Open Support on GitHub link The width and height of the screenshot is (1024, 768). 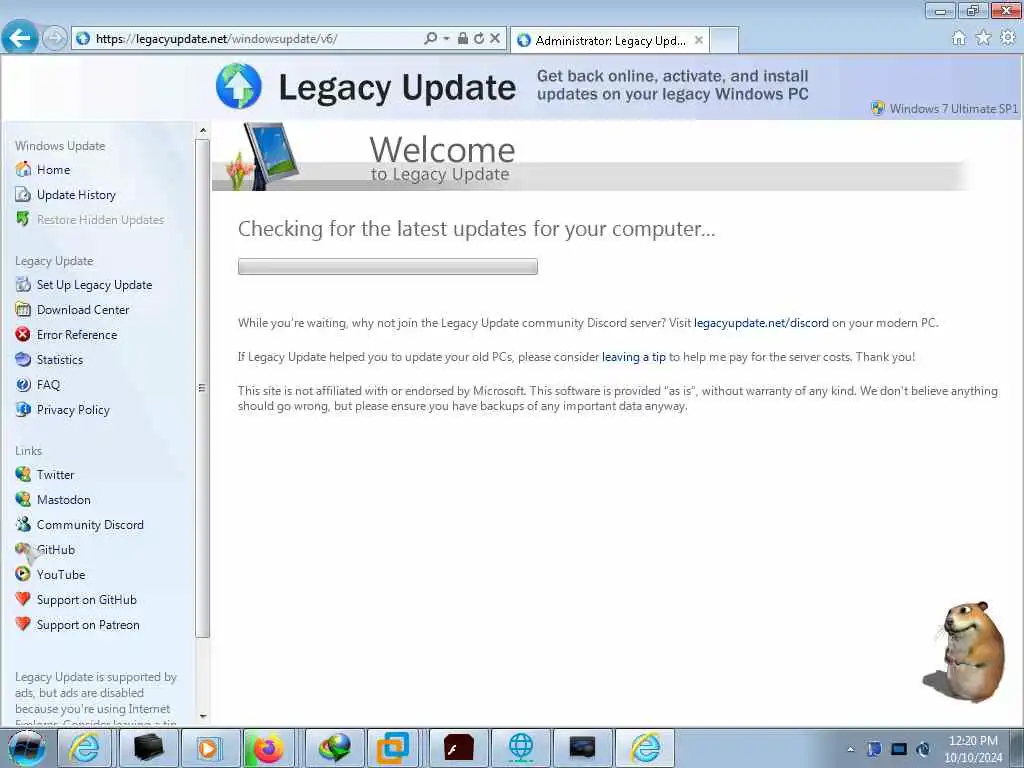point(86,600)
